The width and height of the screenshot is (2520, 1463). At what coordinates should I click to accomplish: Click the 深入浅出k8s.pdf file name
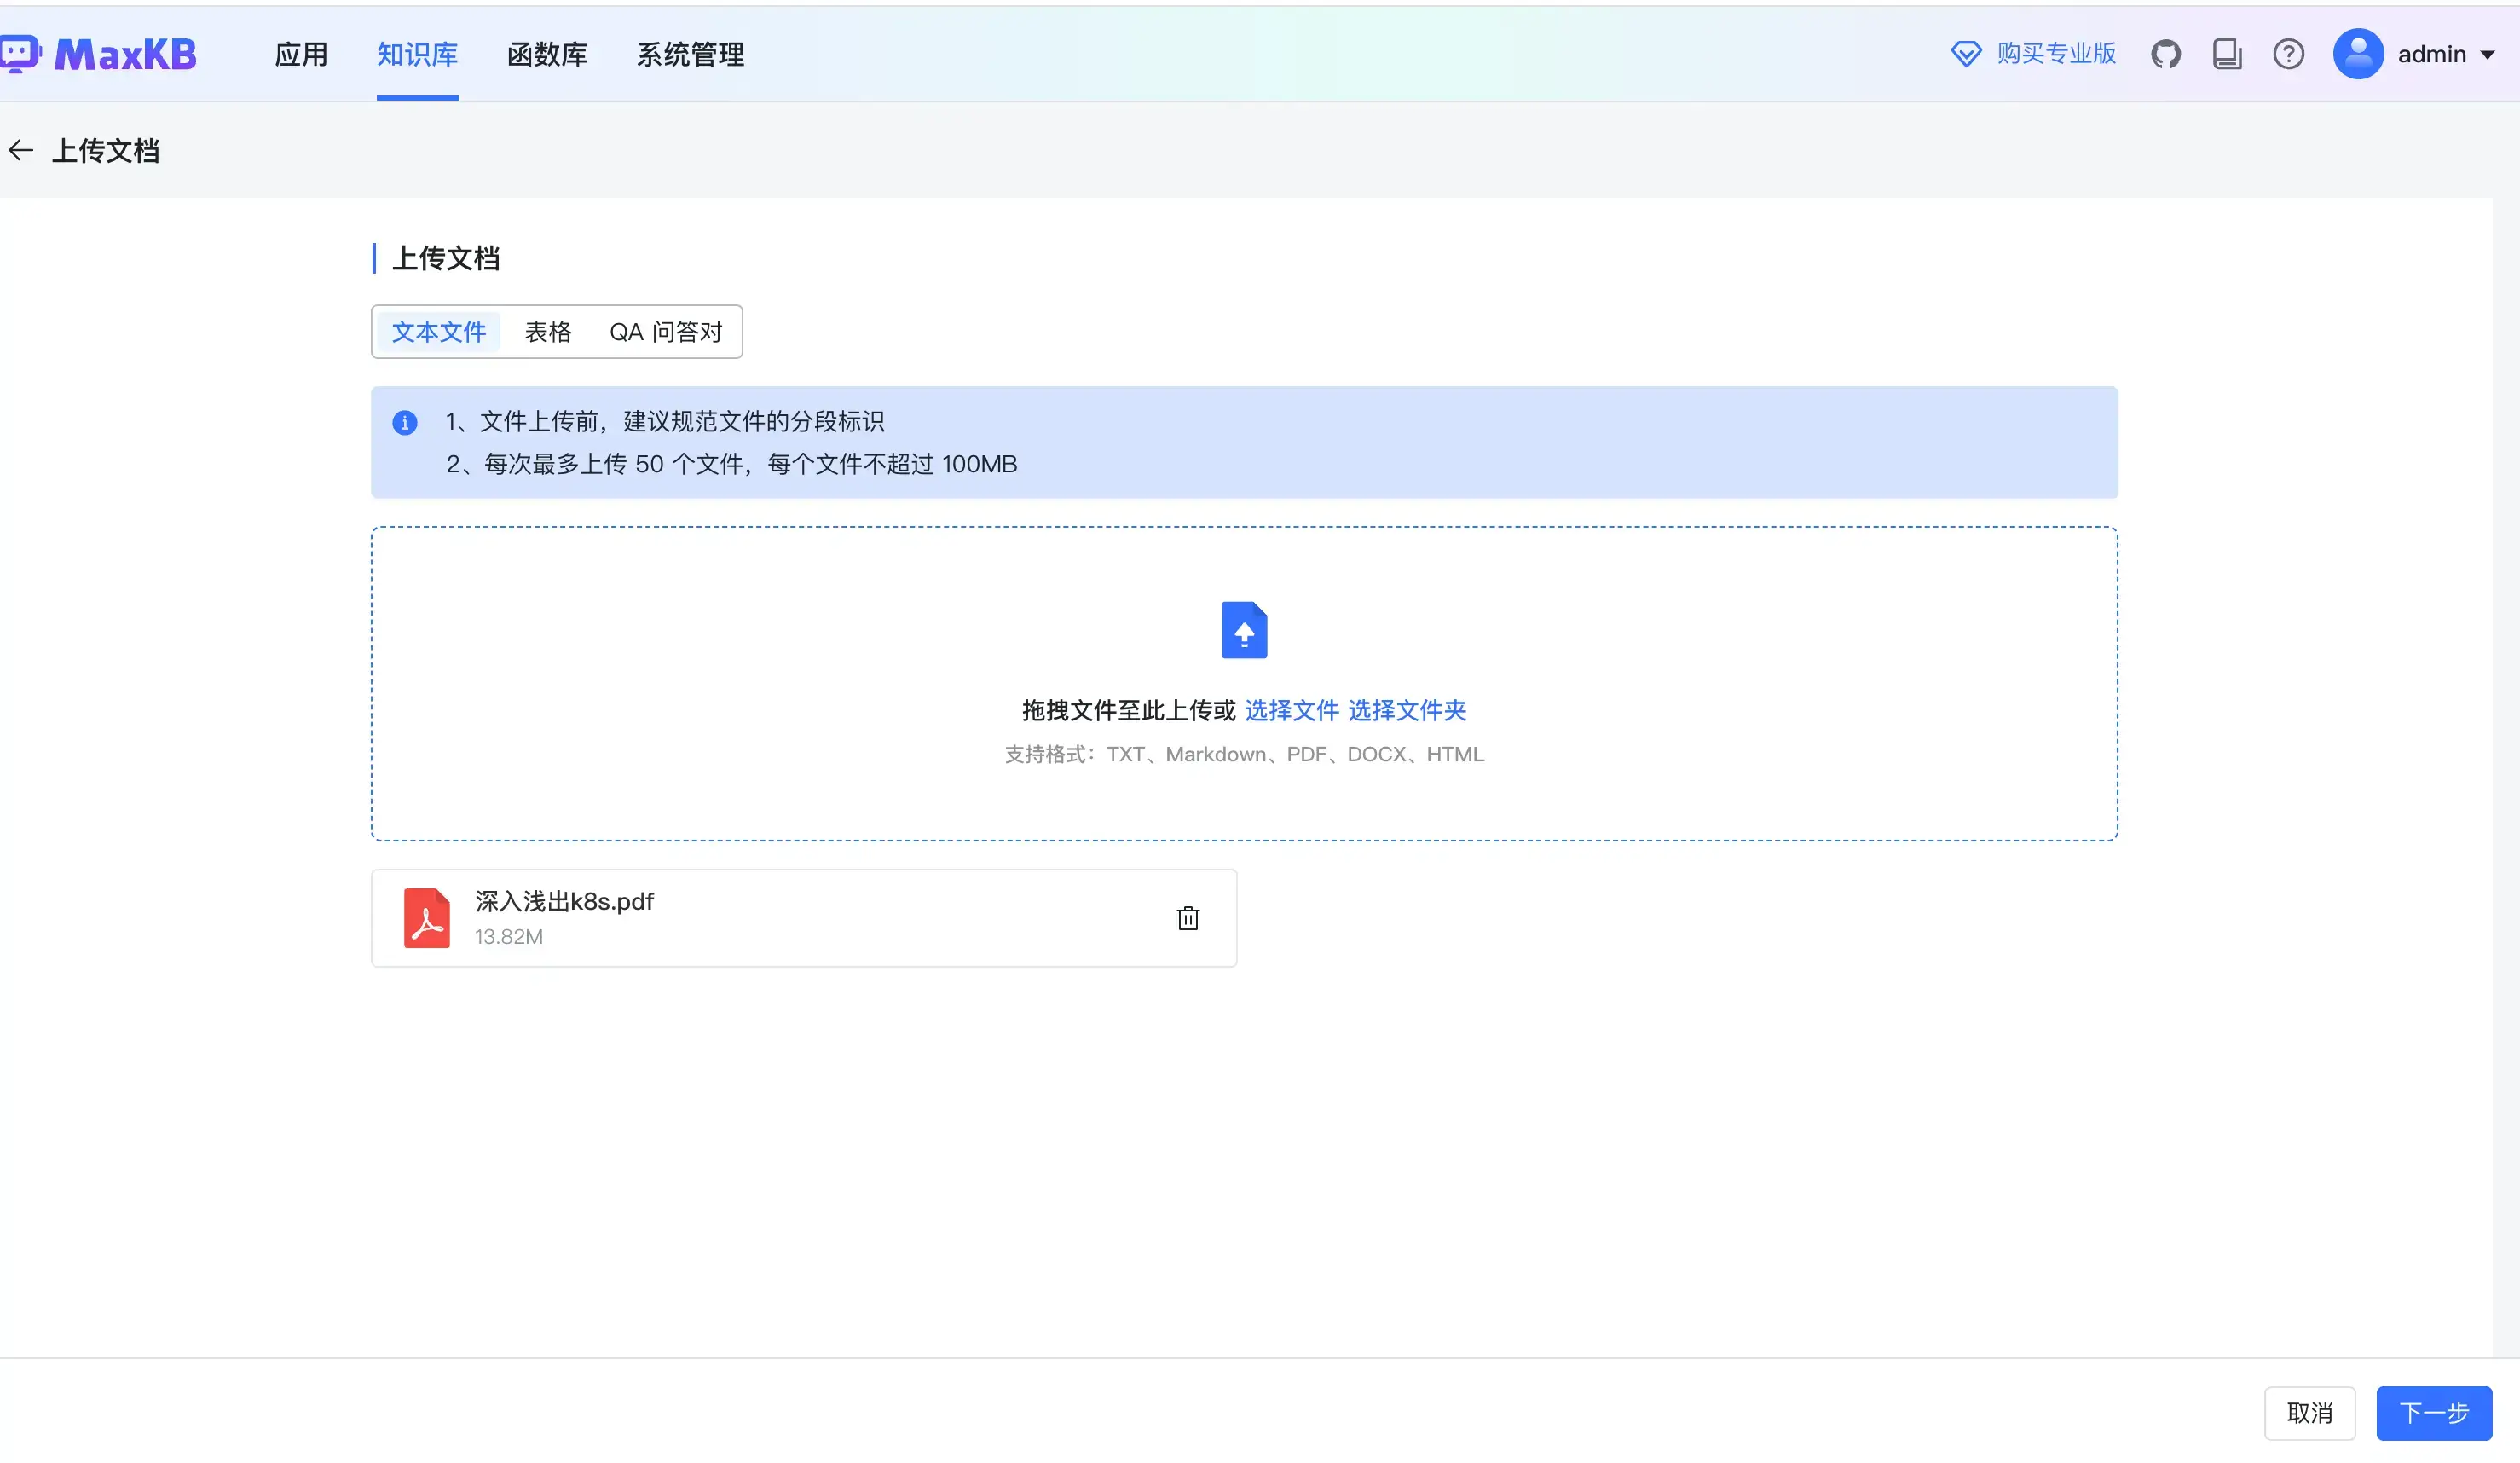564,901
